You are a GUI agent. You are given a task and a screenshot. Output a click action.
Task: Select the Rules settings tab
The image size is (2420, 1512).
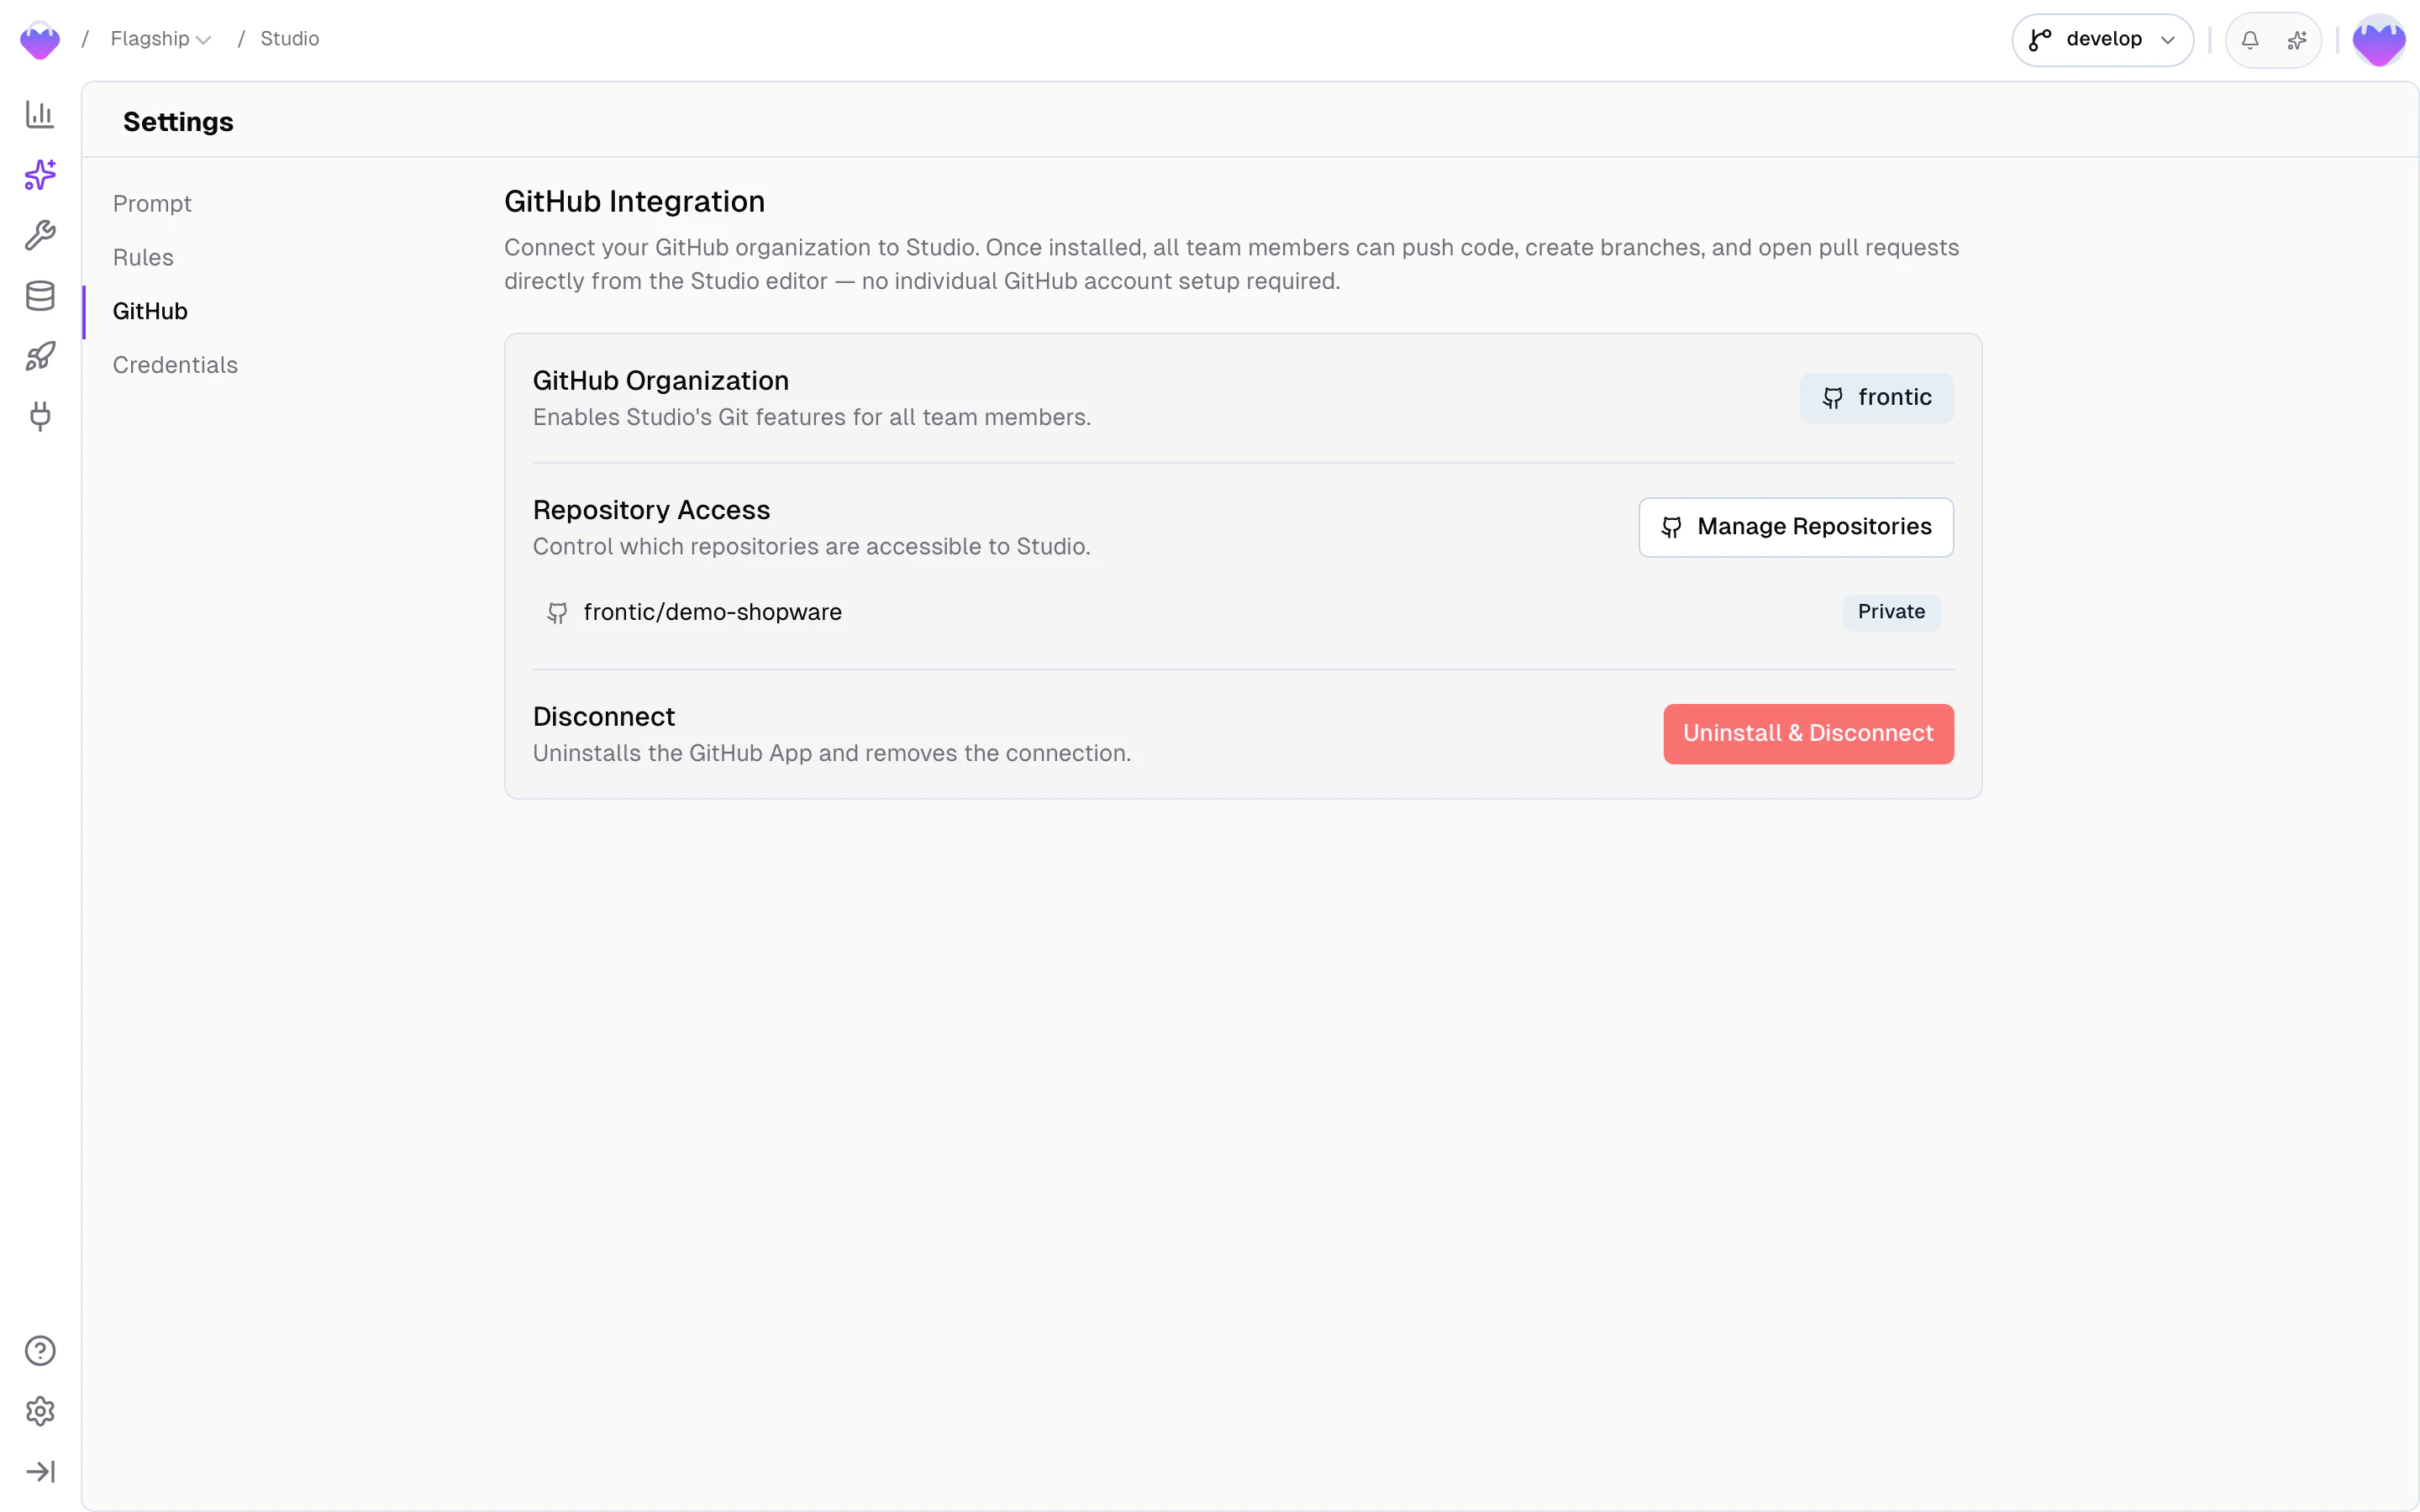(143, 258)
